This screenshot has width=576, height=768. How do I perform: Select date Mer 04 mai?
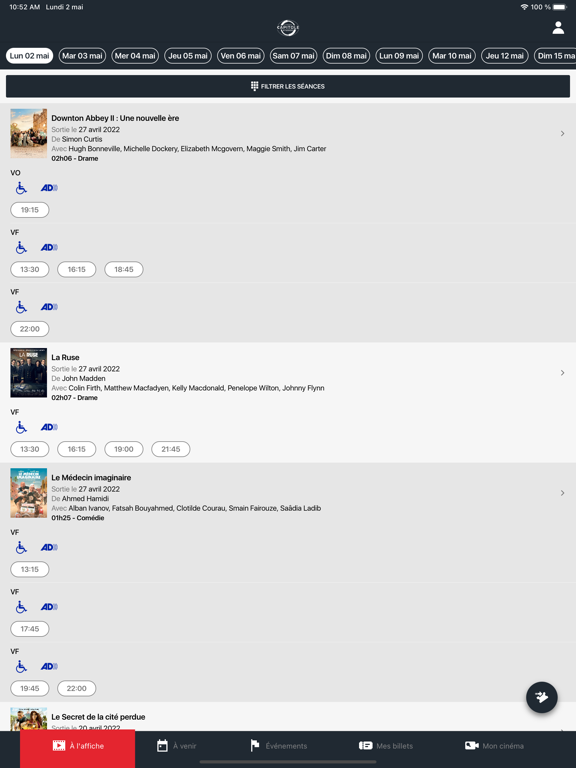(x=135, y=56)
